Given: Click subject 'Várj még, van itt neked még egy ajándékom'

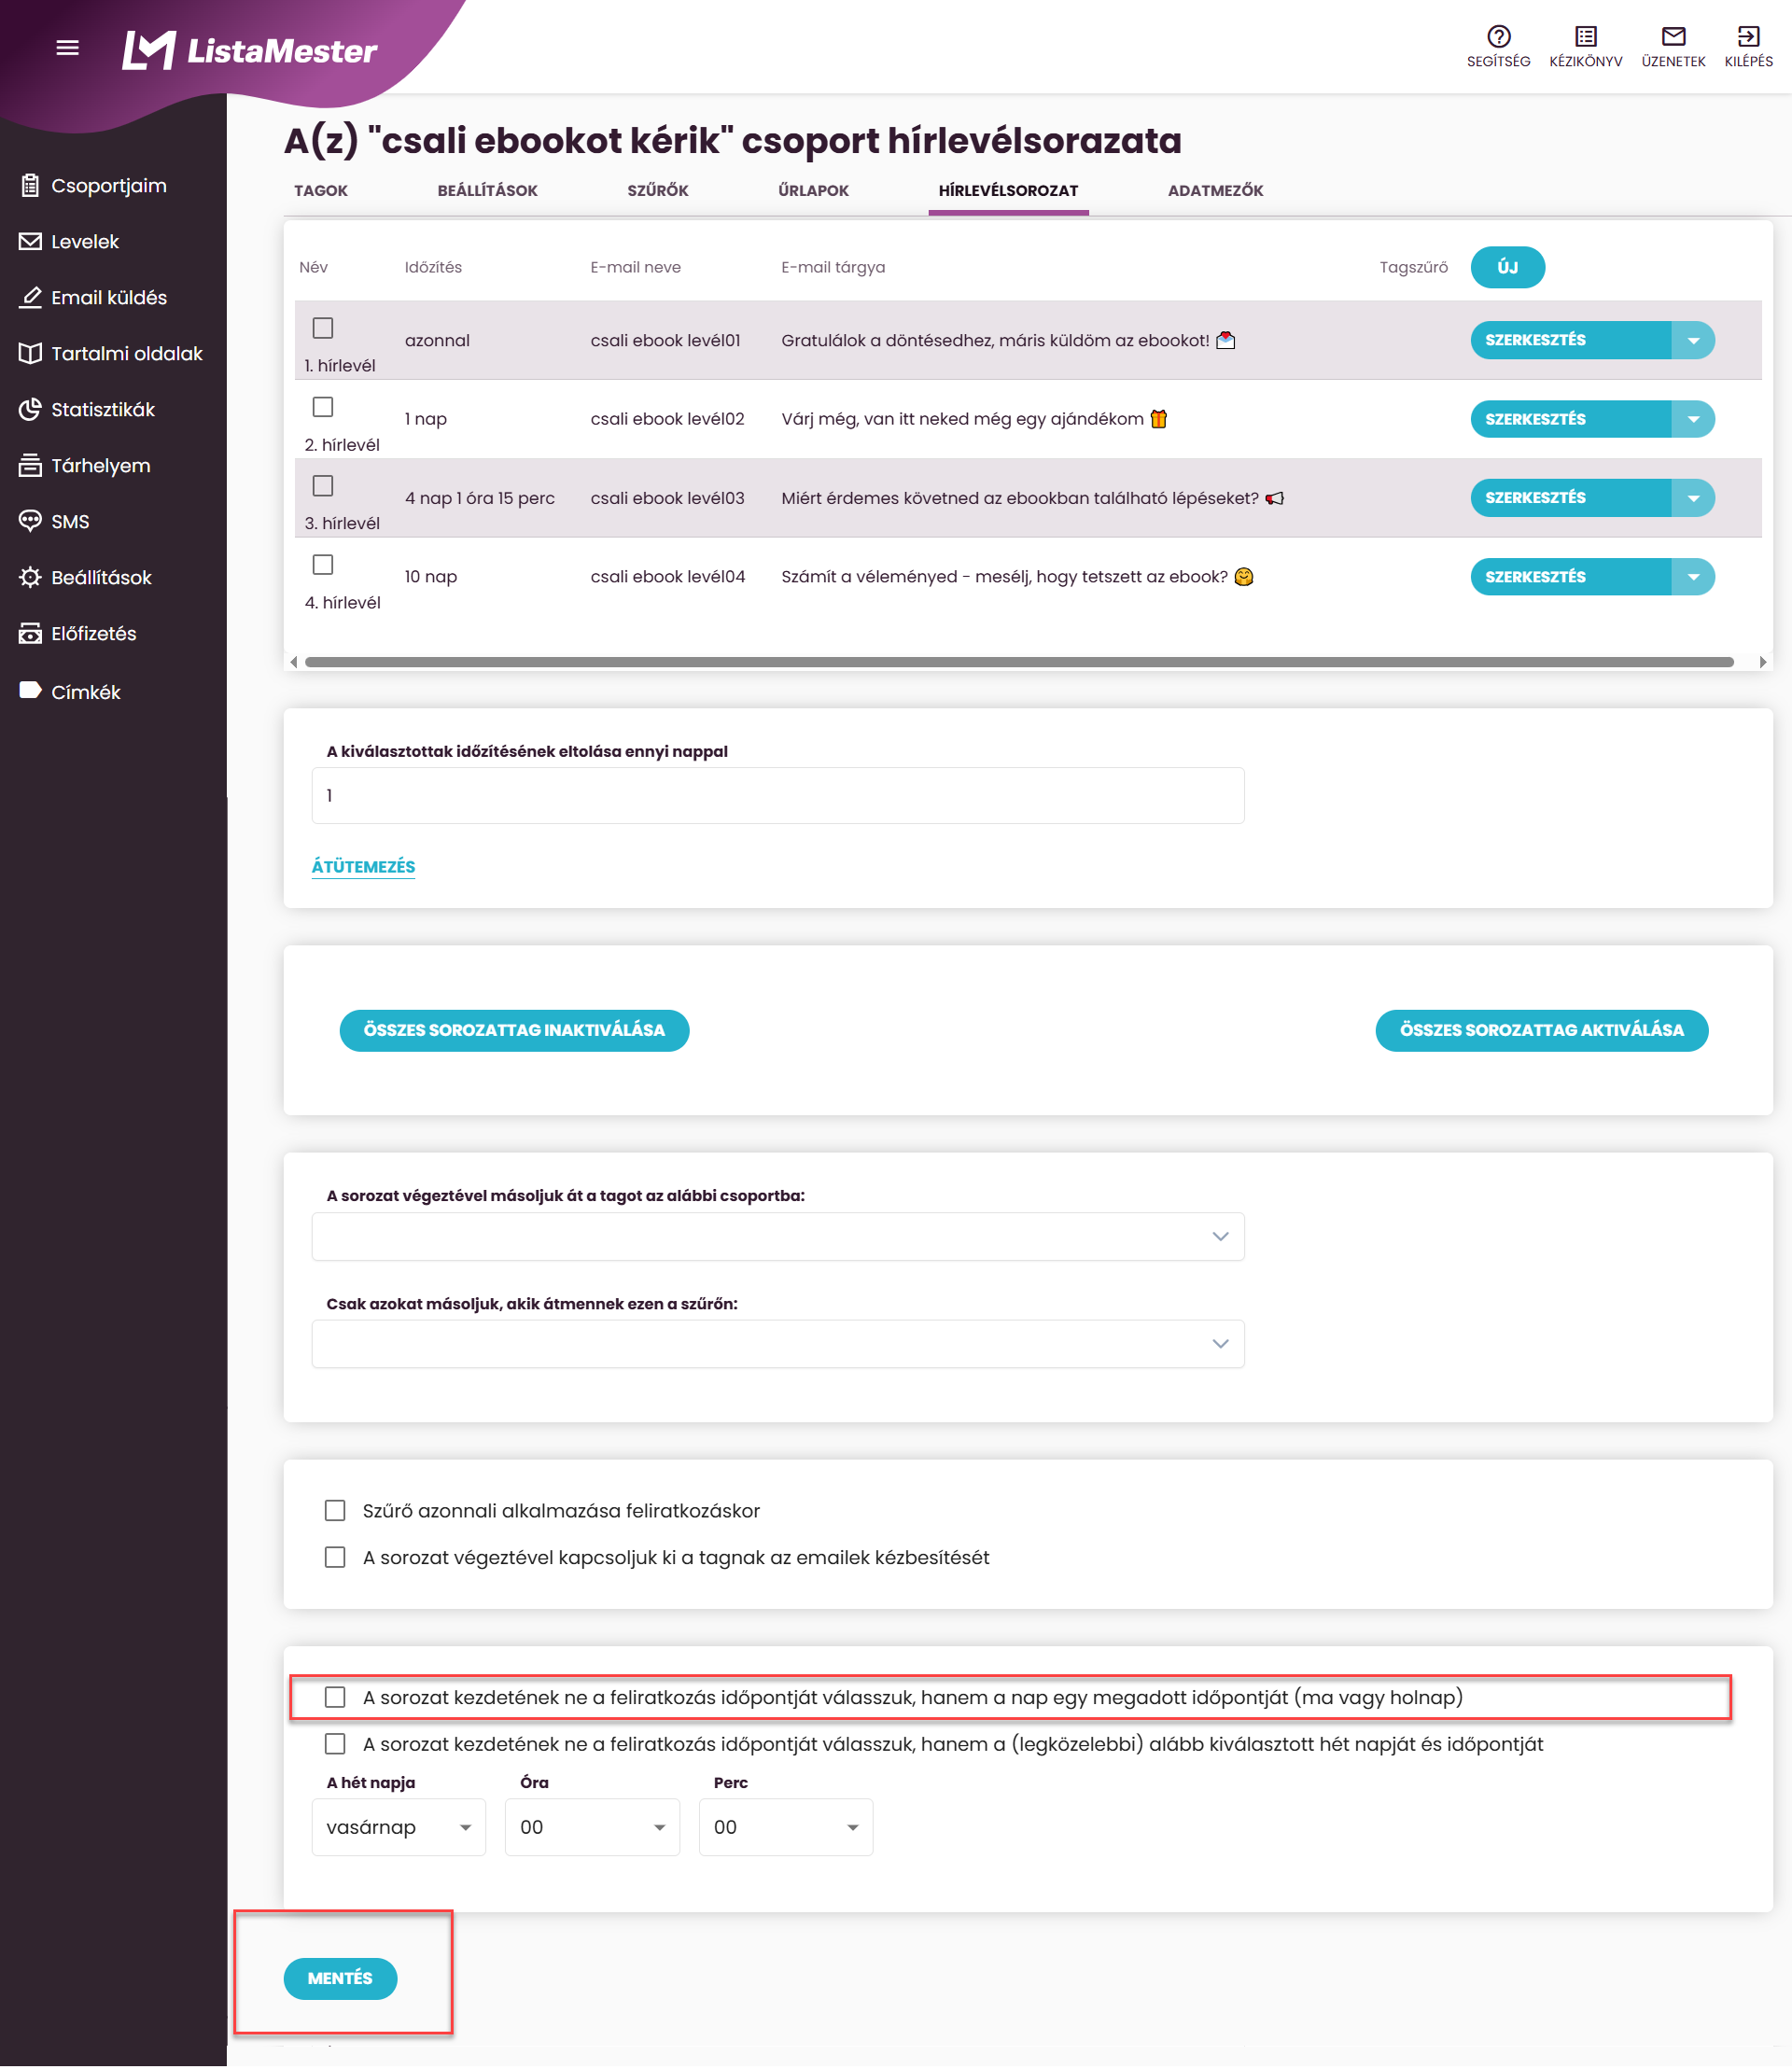Looking at the screenshot, I should coord(962,419).
